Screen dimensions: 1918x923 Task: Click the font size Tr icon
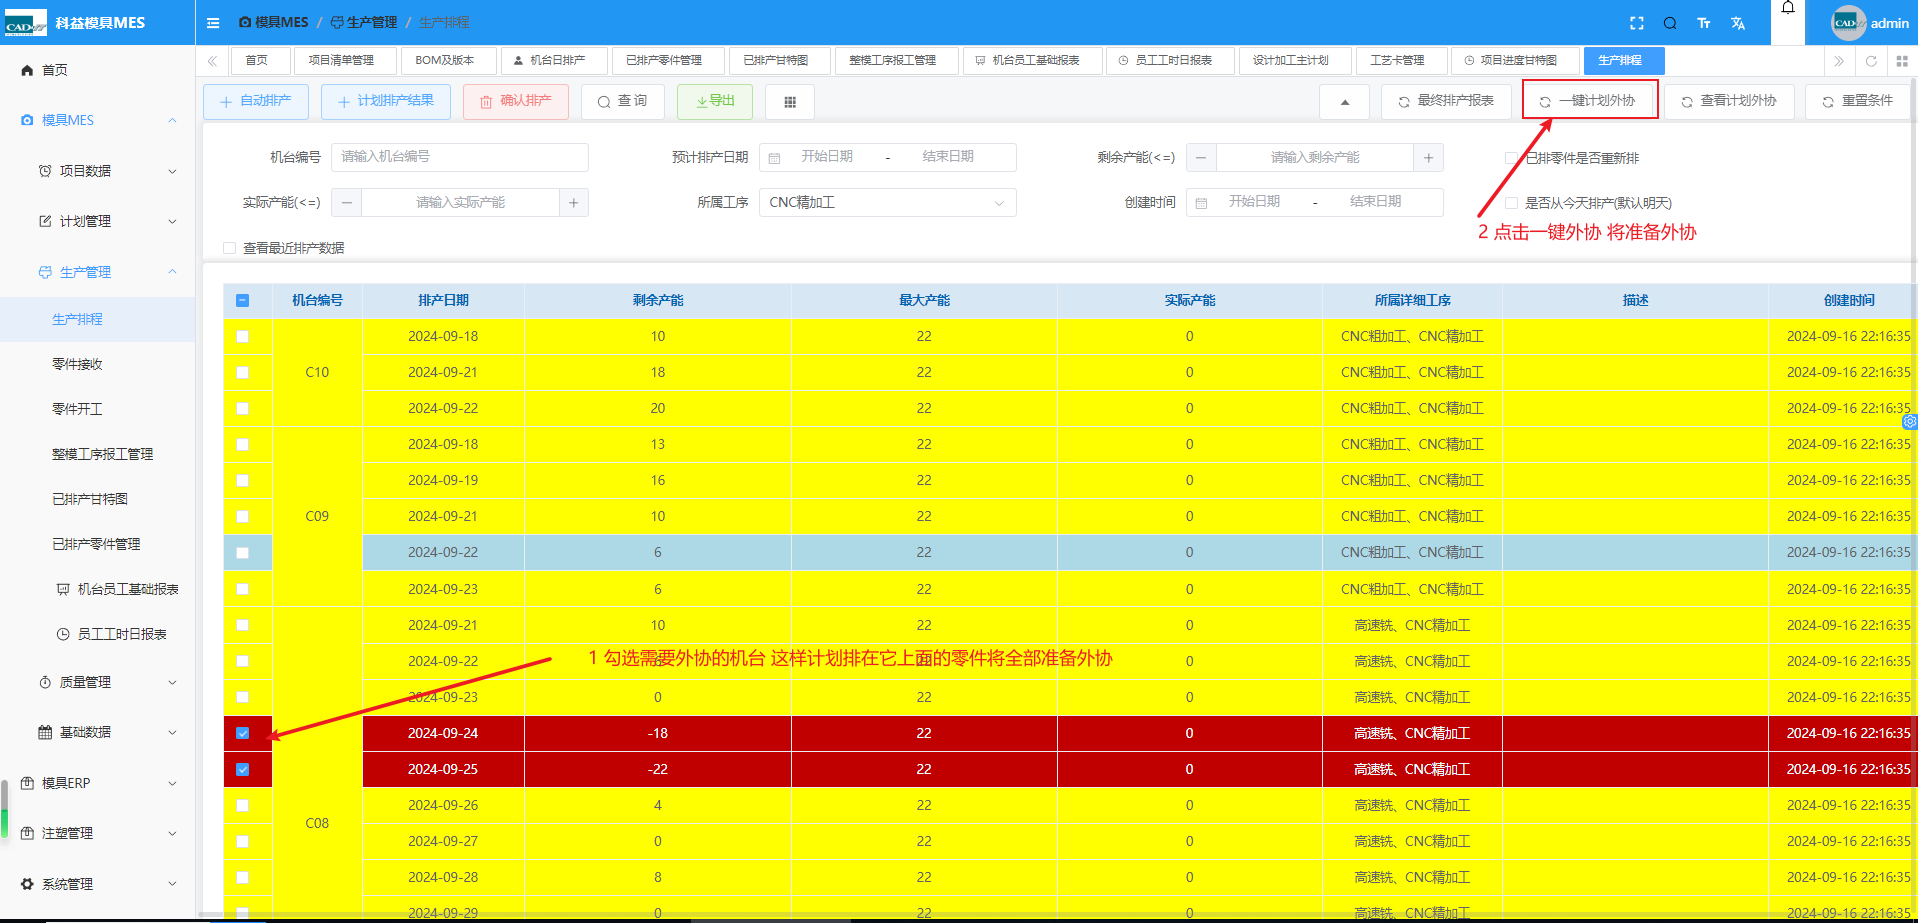tap(1704, 23)
